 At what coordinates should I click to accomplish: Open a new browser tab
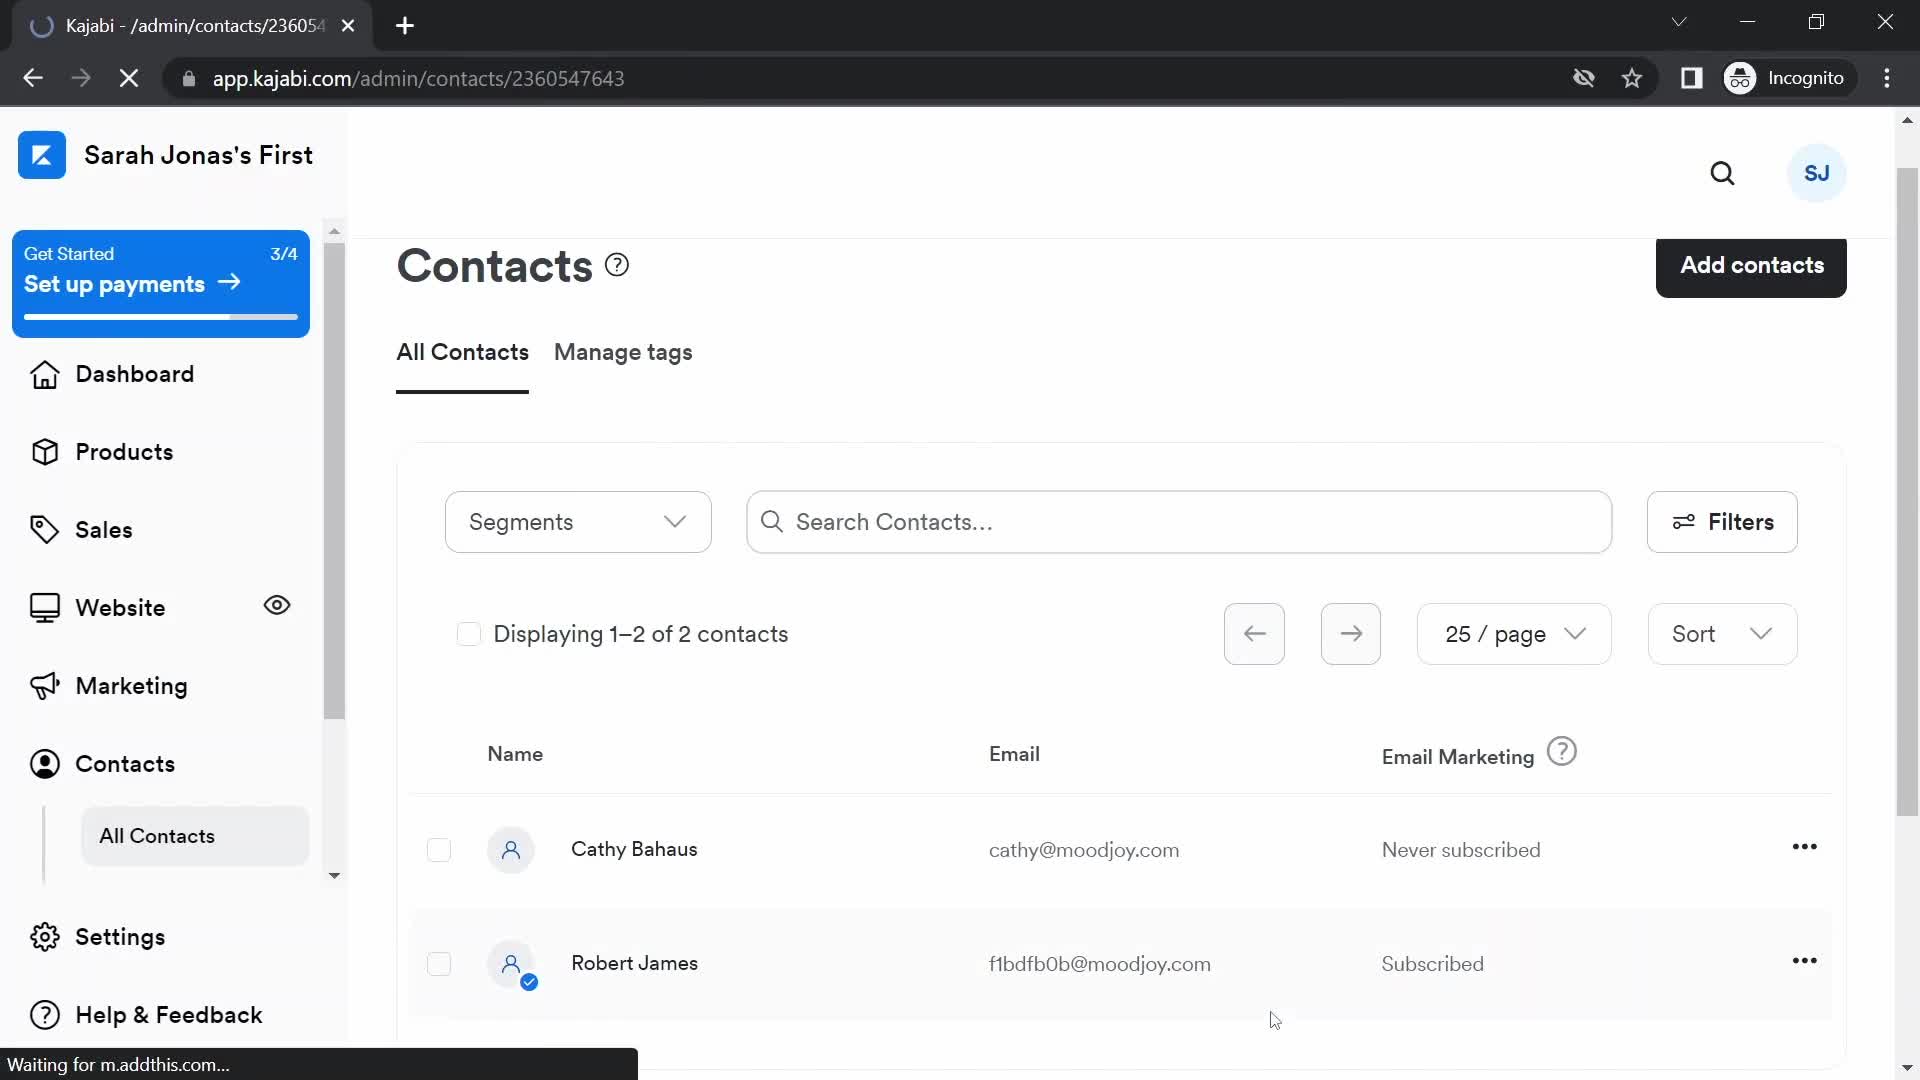point(404,26)
